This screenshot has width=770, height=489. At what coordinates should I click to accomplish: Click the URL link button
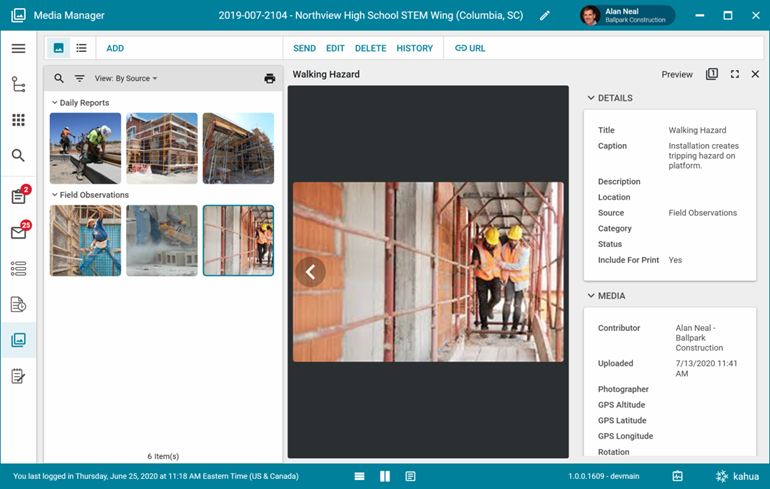pos(468,48)
